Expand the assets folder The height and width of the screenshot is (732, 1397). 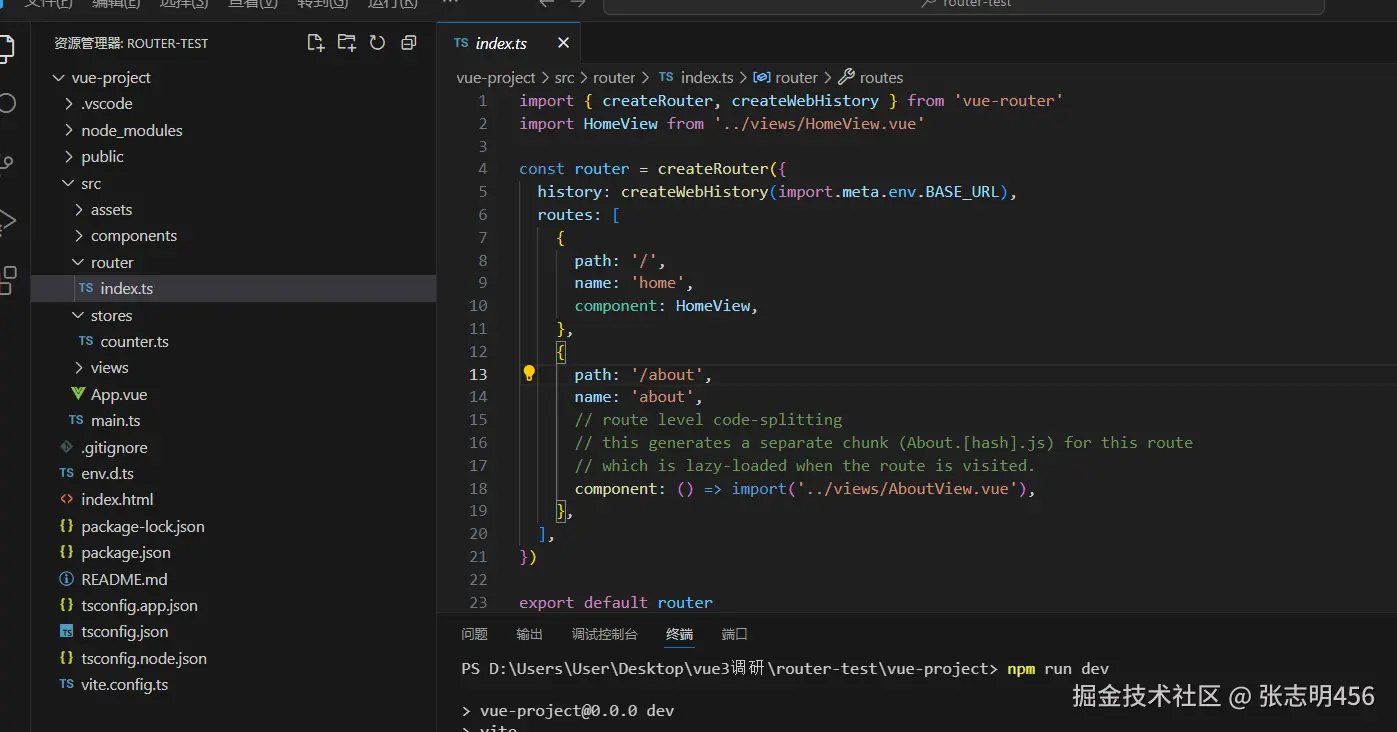pyautogui.click(x=111, y=210)
